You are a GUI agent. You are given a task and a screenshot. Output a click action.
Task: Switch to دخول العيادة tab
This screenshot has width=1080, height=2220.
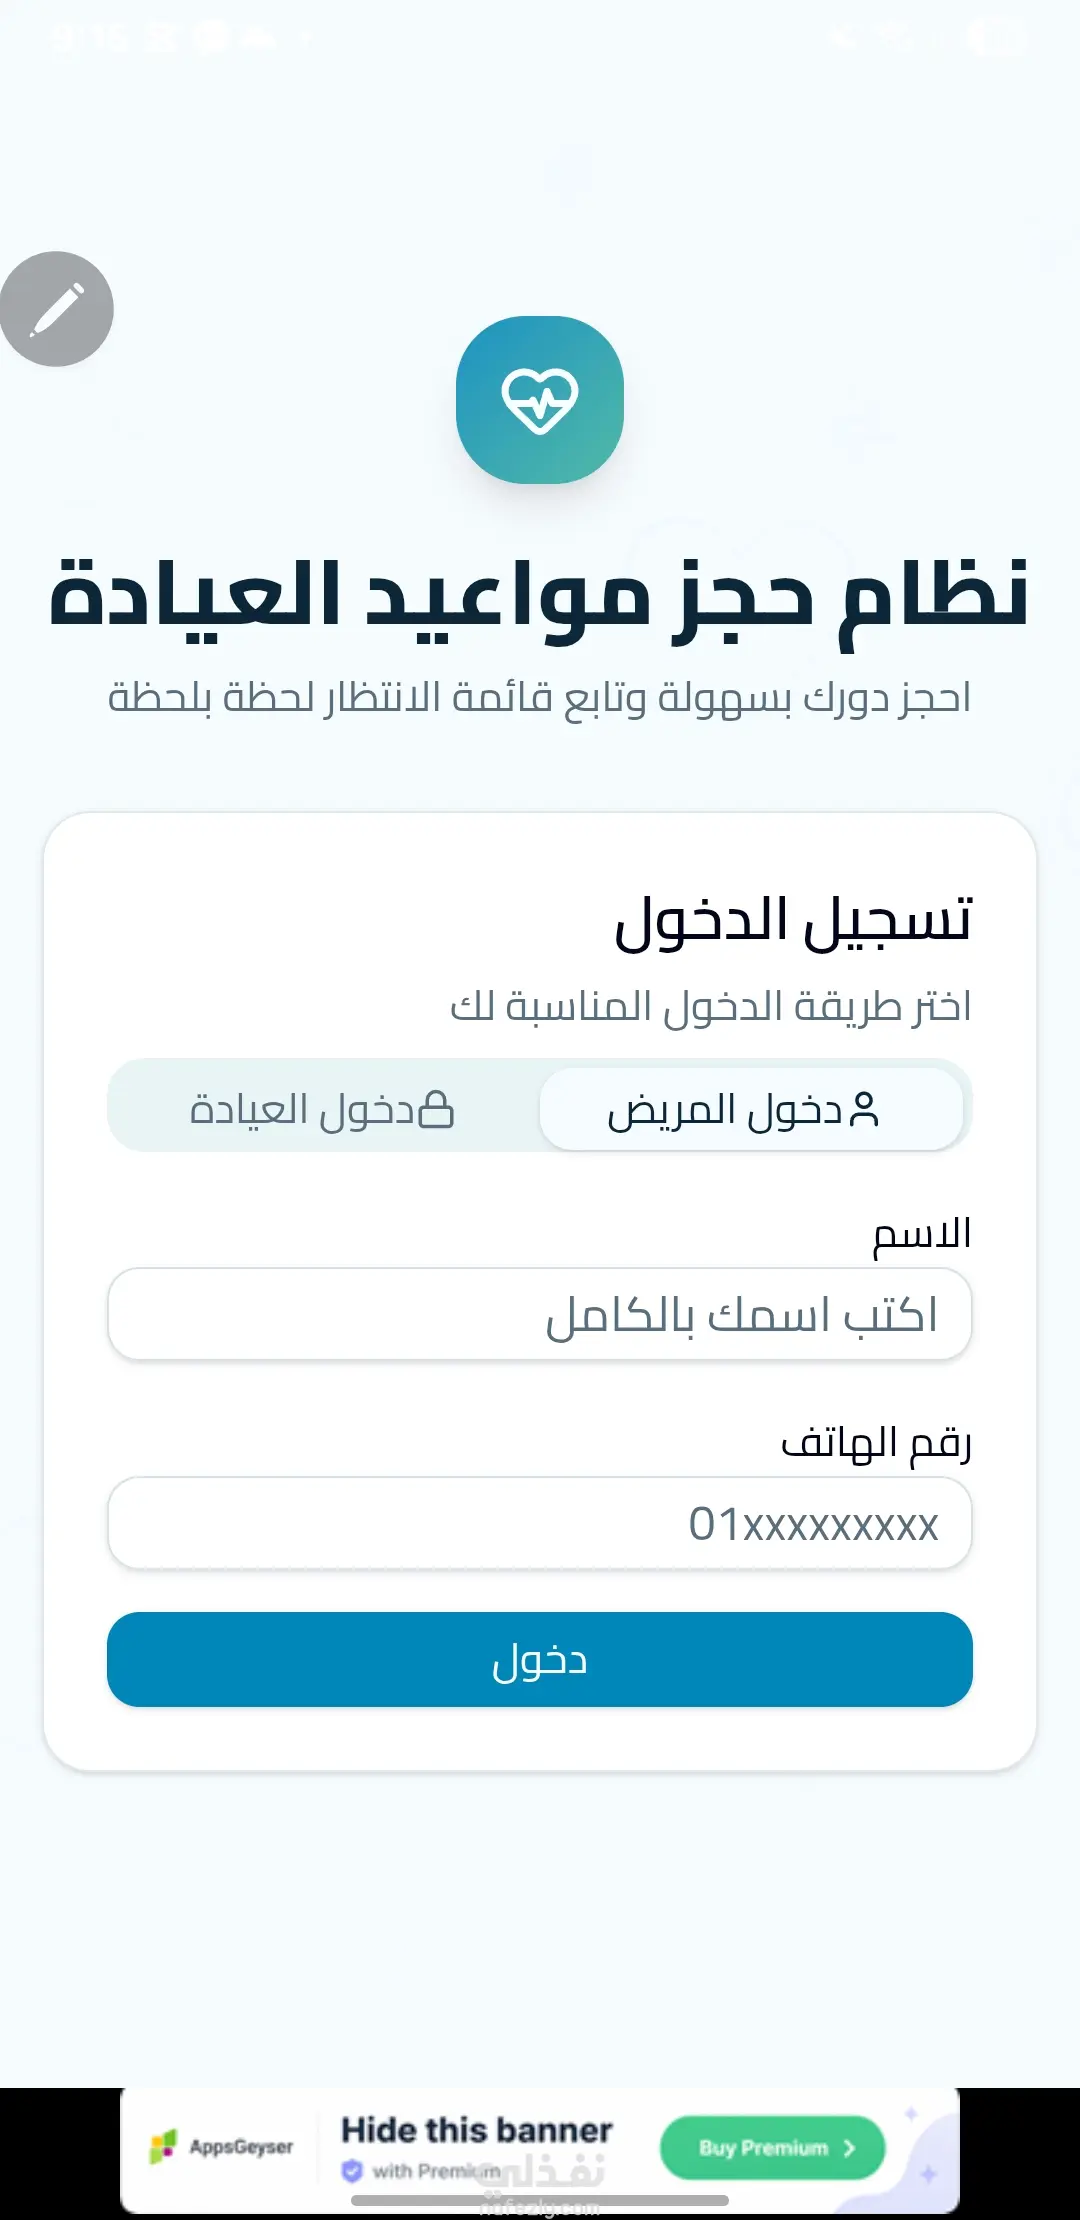(323, 1109)
